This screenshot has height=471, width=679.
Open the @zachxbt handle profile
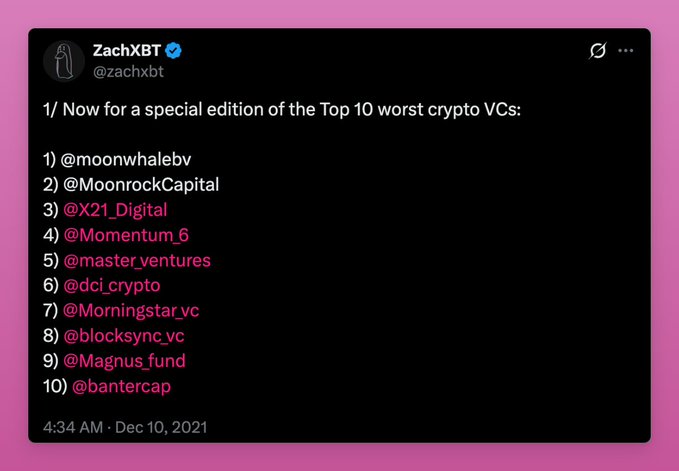[128, 71]
